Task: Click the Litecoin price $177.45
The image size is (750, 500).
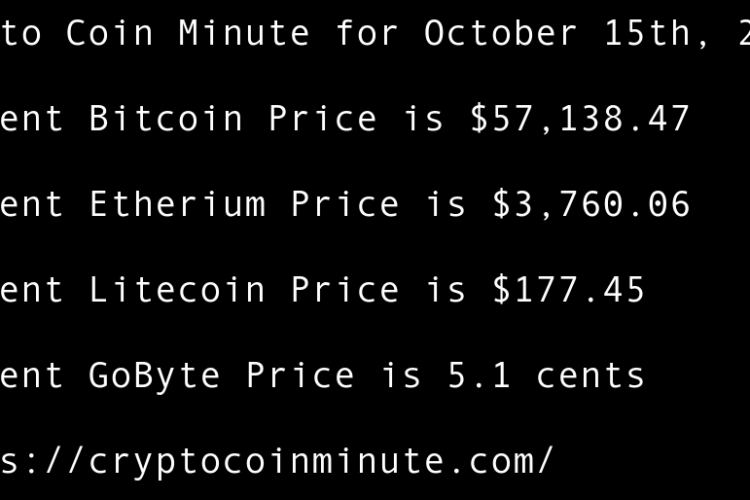Action: [568, 291]
